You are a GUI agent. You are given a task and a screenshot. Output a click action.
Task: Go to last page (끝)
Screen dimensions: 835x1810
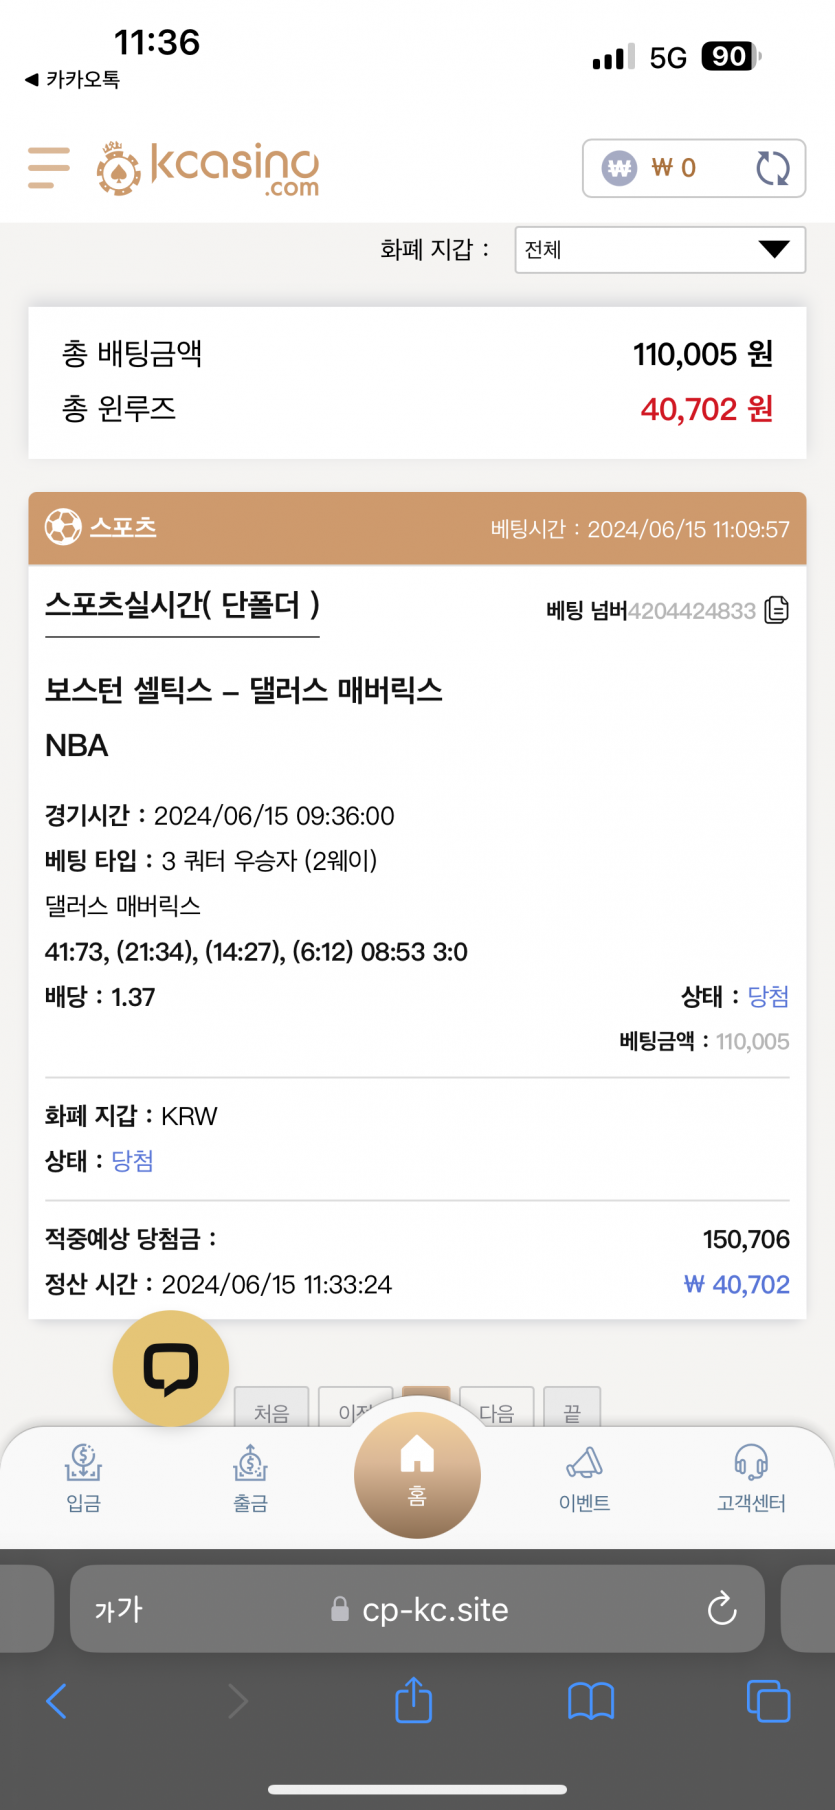pos(572,1409)
